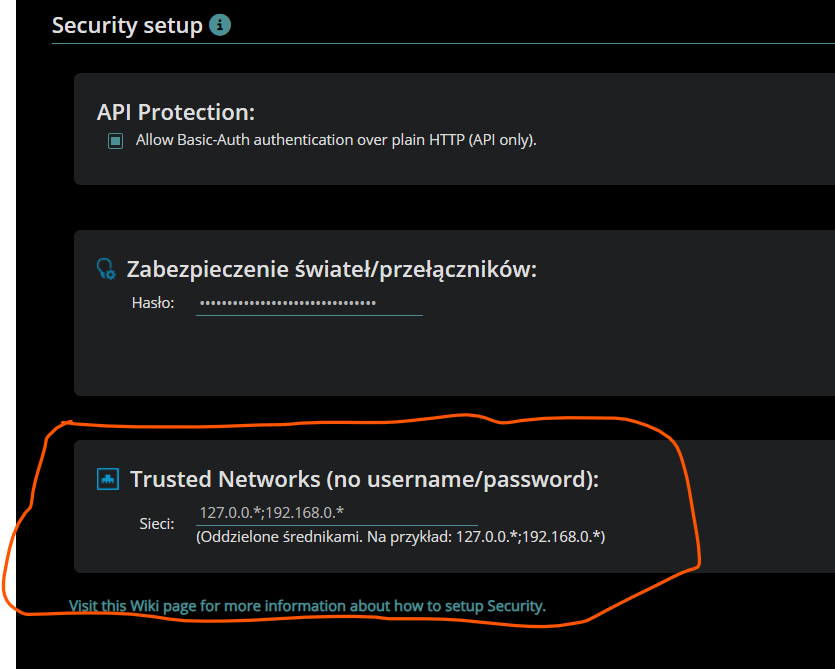
Task: Click the Zabezpieczenie świateł/przełączników heading
Action: [x=332, y=270]
